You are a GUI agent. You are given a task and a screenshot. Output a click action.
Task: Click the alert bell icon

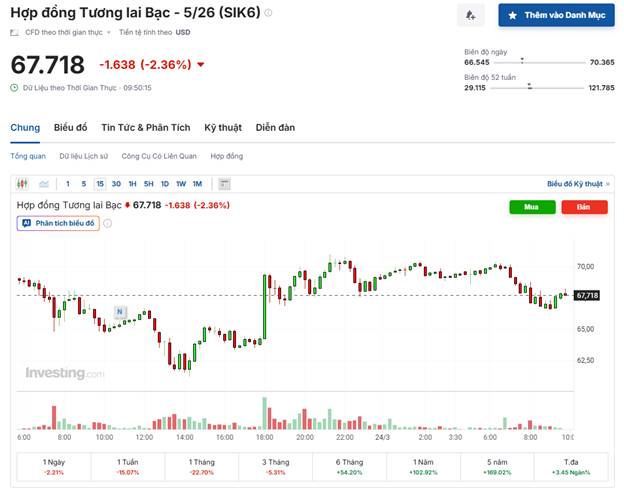point(469,16)
